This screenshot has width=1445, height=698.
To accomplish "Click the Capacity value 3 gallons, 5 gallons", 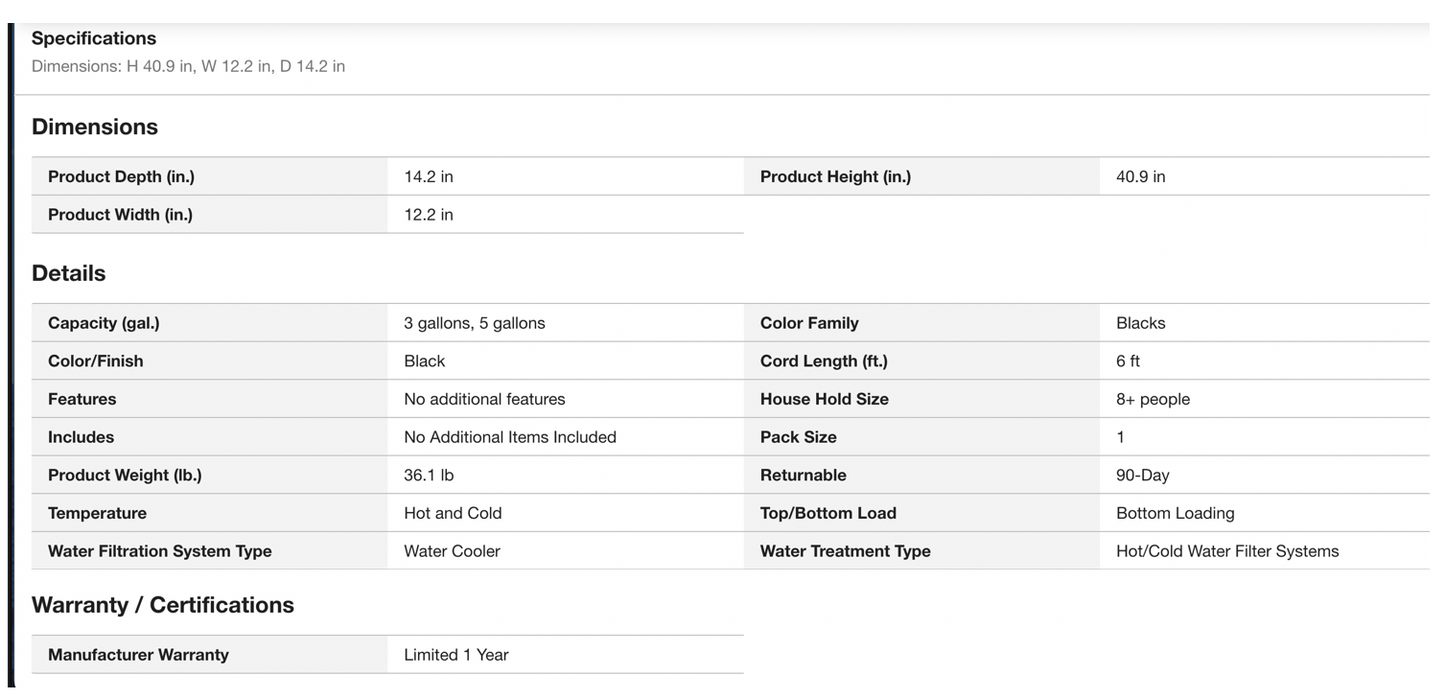I will click(x=474, y=323).
